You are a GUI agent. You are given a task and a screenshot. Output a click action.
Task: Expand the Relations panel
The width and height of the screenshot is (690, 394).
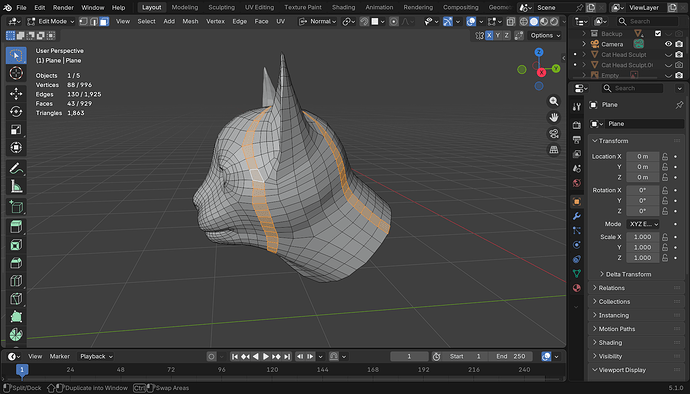click(612, 288)
